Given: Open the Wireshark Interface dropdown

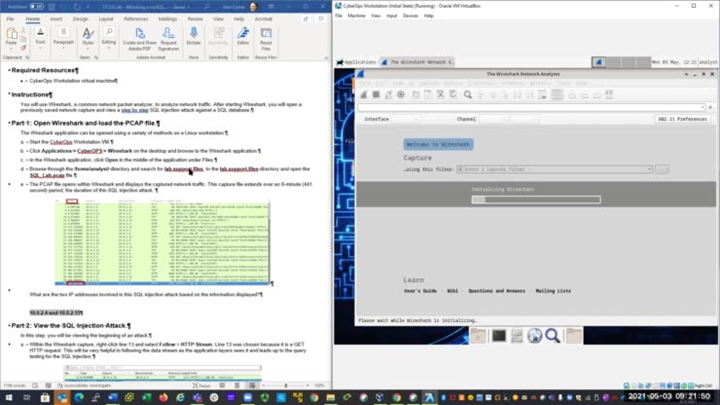Looking at the screenshot, I should (x=405, y=119).
